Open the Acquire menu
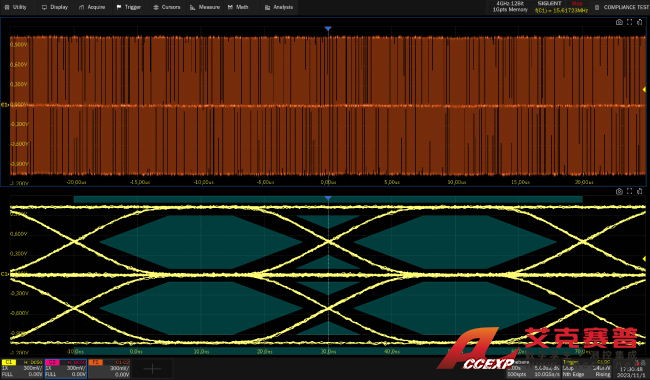 click(x=92, y=7)
